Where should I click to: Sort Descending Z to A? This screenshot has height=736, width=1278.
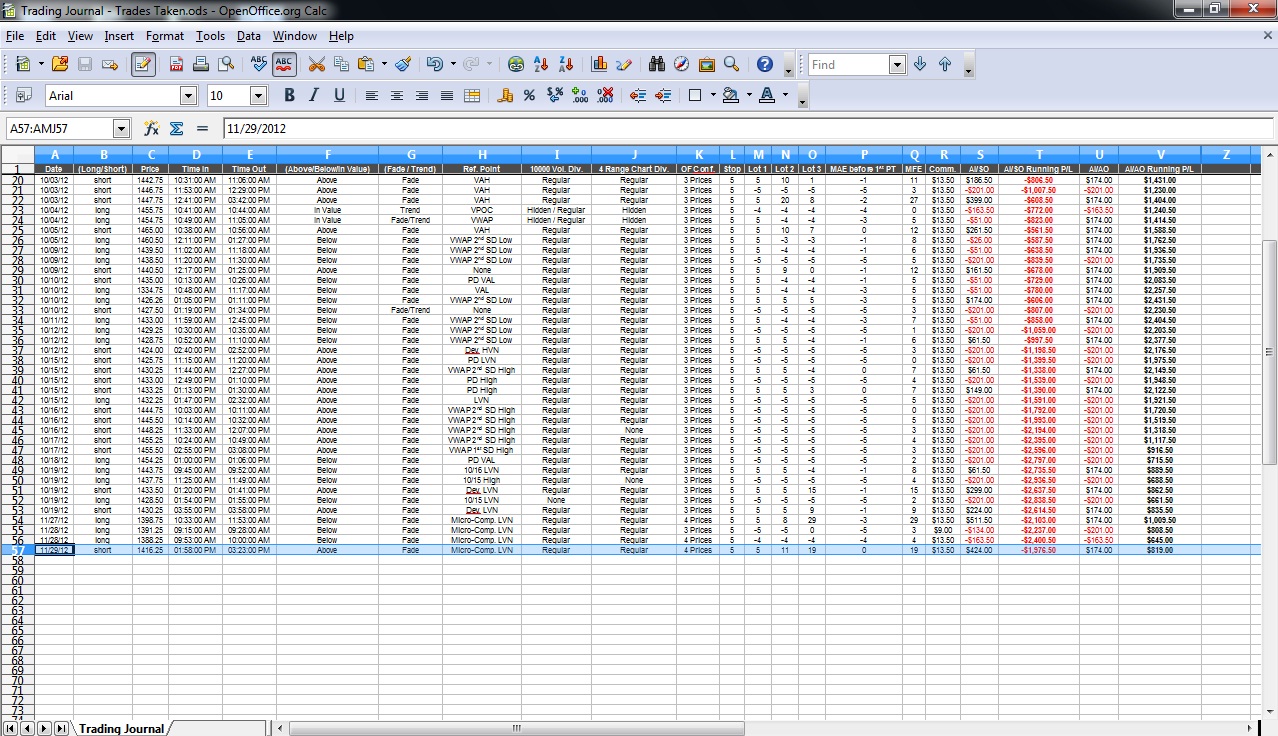tap(566, 64)
